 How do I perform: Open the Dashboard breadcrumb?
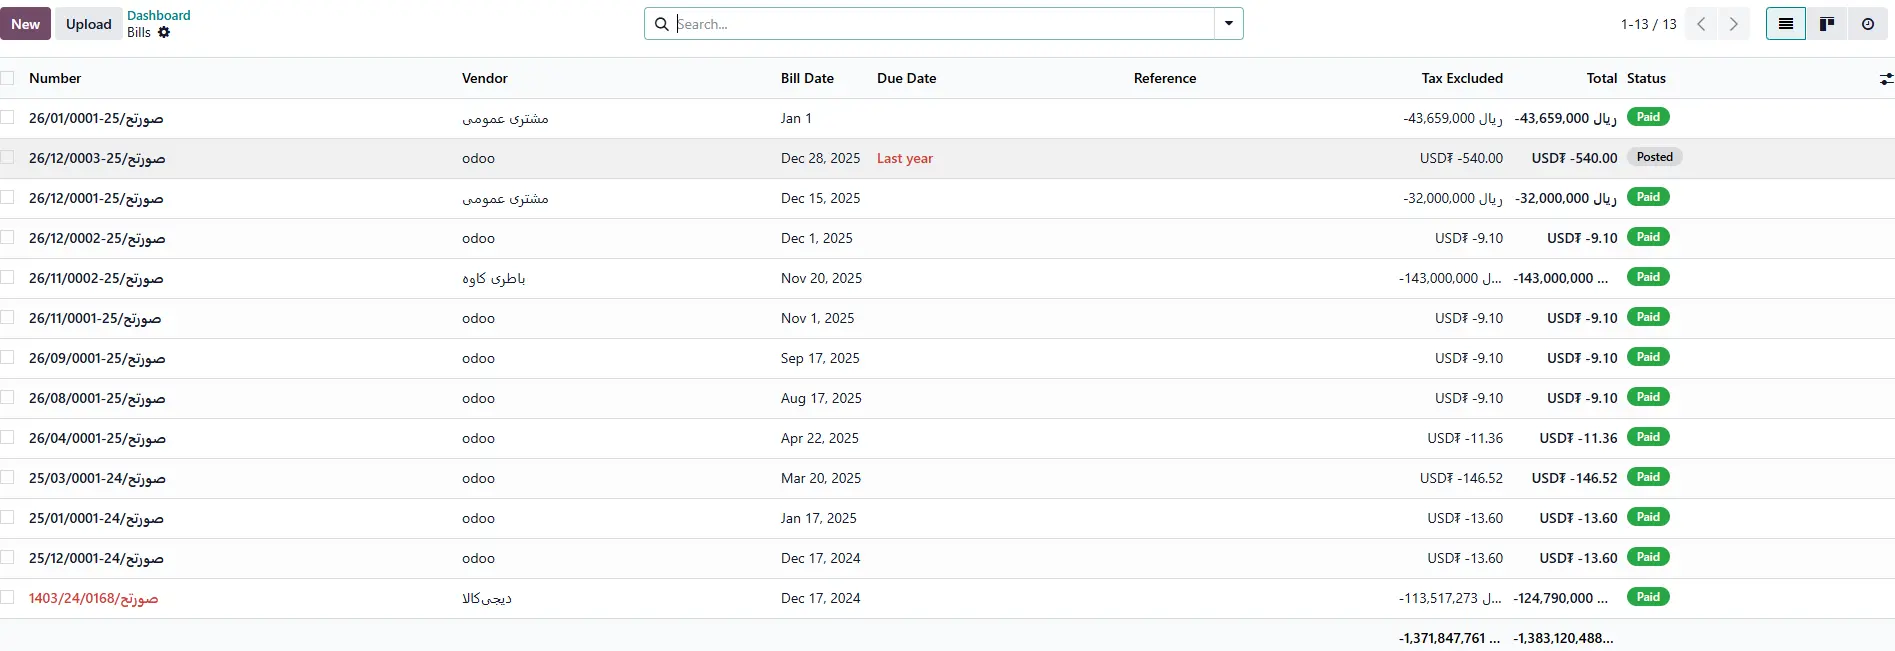(158, 15)
